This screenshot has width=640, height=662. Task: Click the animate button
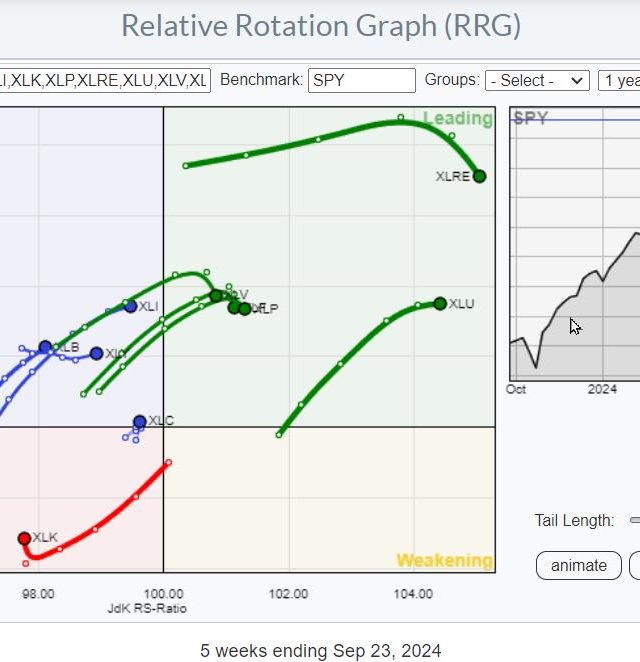point(578,565)
